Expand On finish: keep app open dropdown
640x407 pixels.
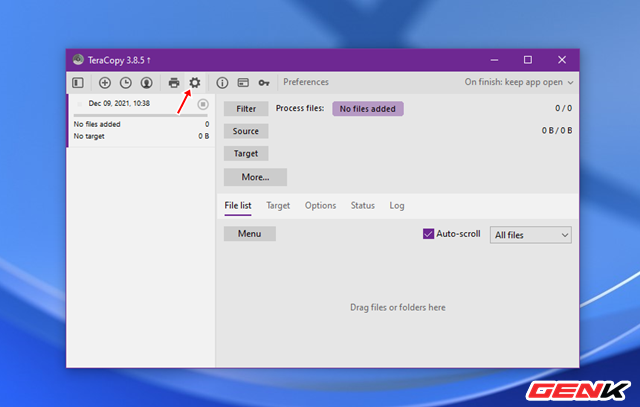click(x=519, y=82)
